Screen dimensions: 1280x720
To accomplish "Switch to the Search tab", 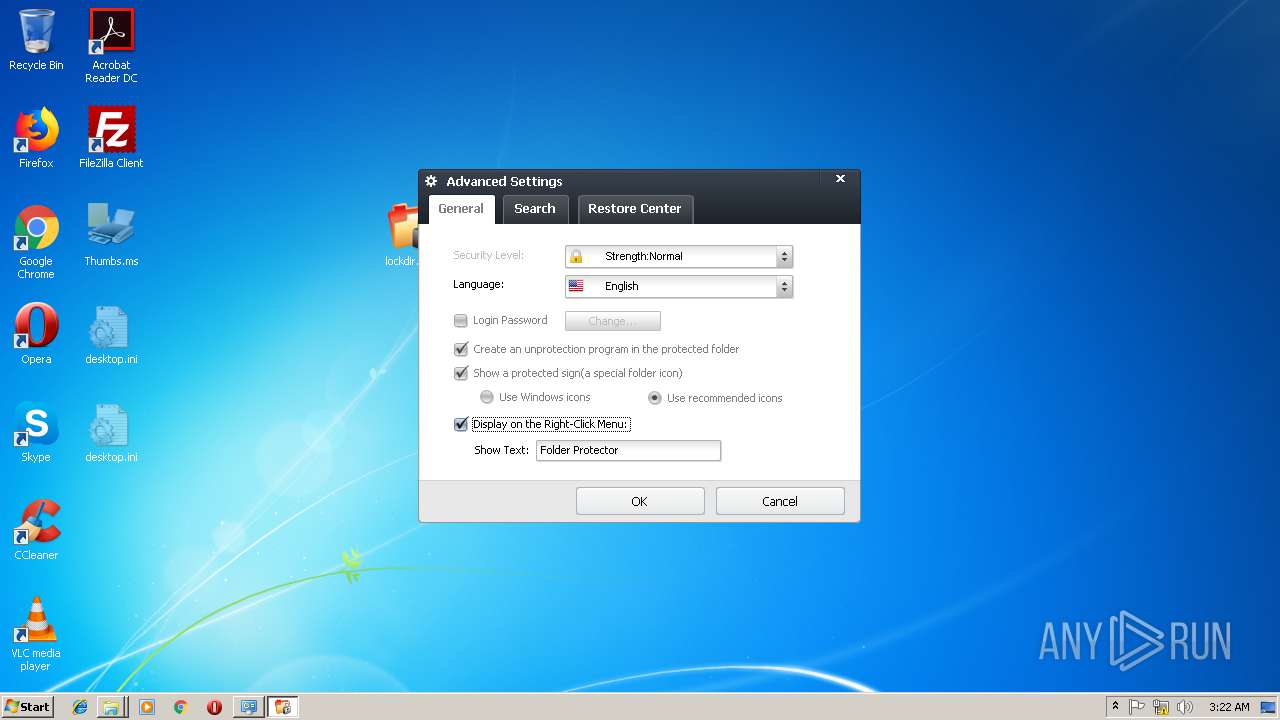I will coord(535,209).
